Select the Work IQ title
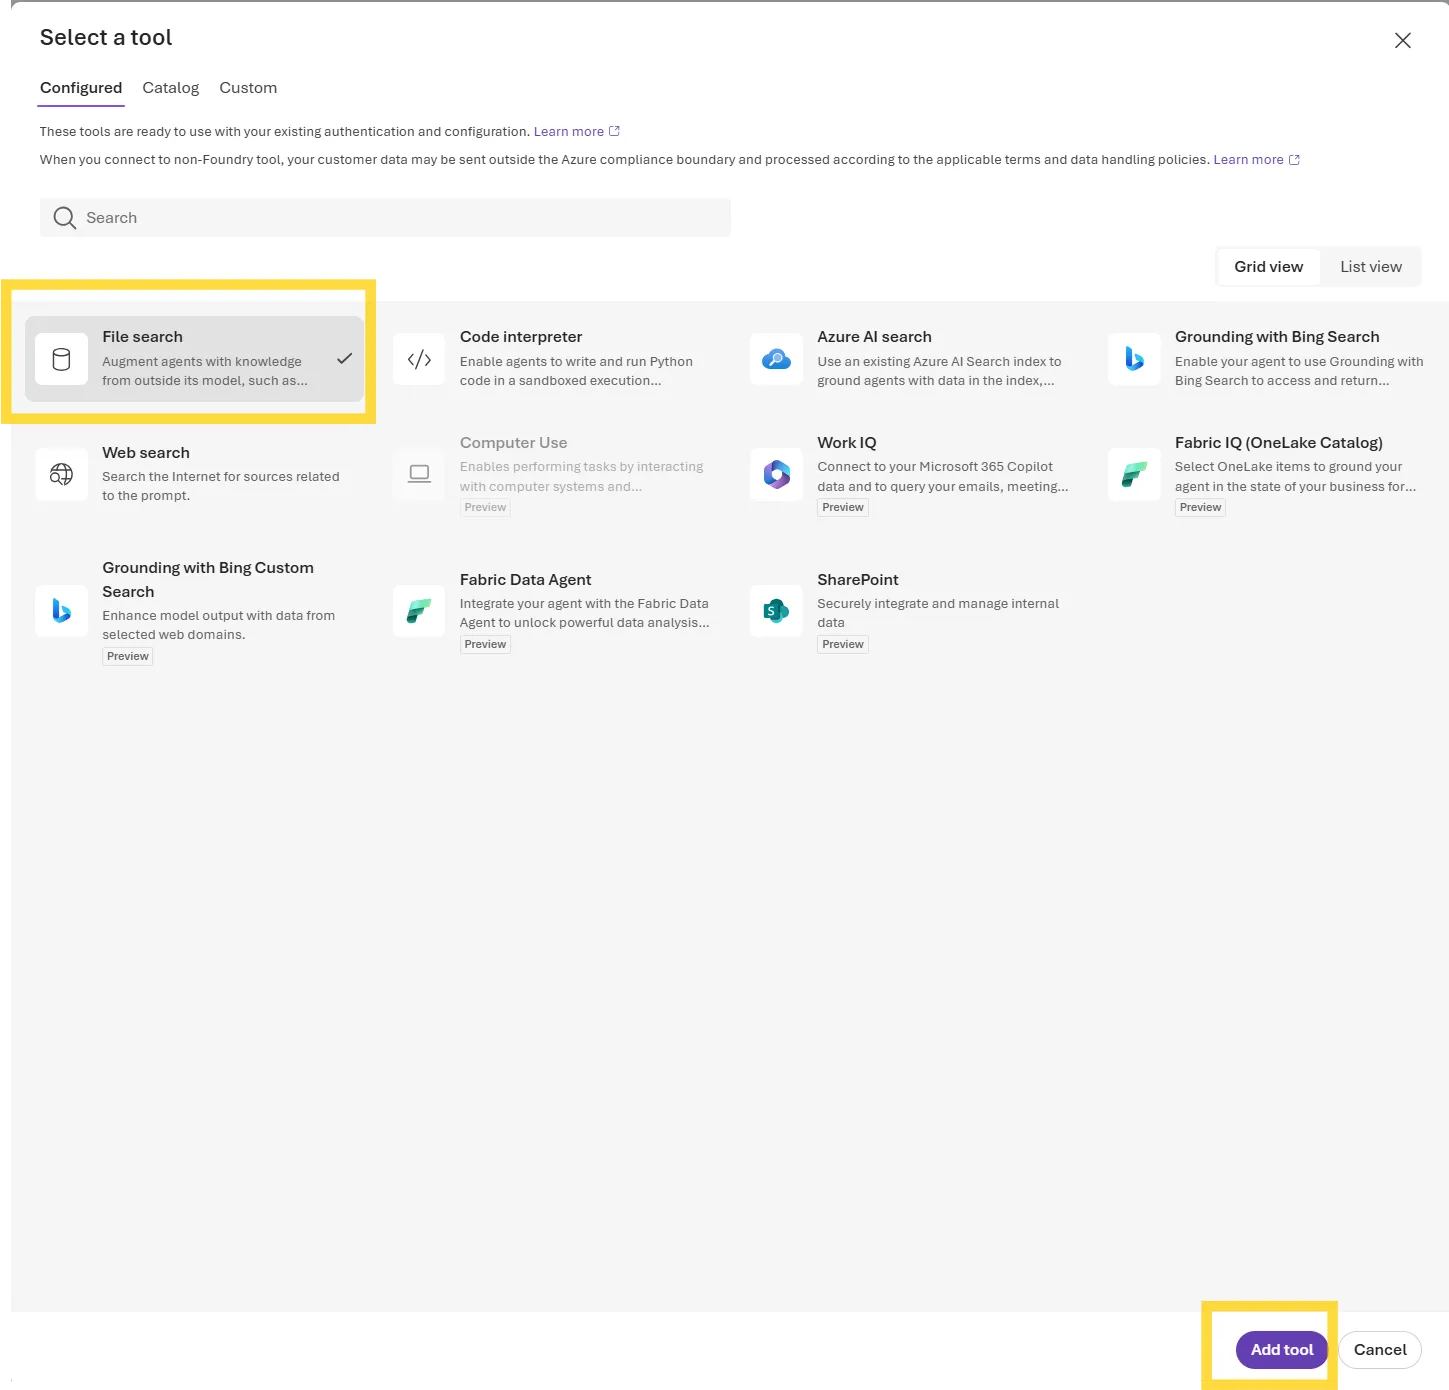Image resolution: width=1449 pixels, height=1390 pixels. point(847,443)
